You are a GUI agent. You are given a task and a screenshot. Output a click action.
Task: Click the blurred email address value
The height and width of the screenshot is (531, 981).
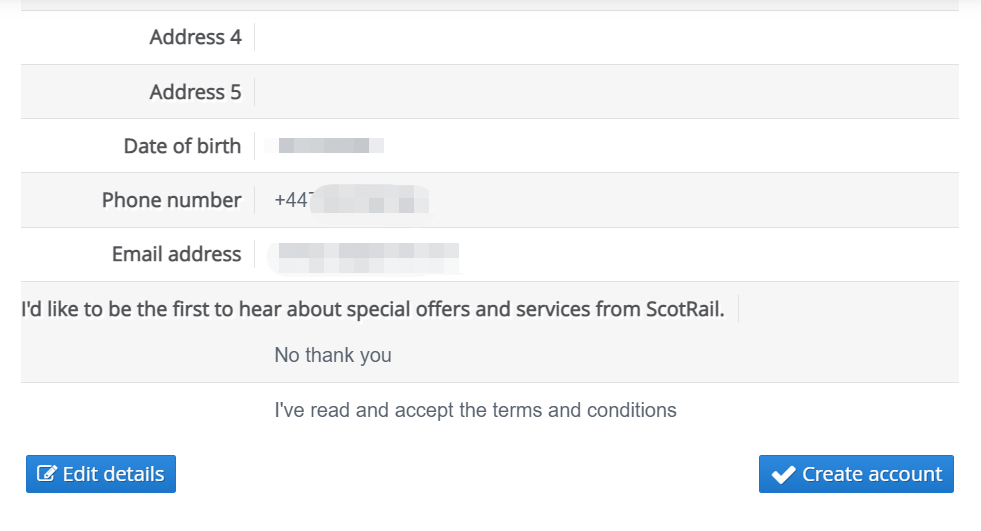pyautogui.click(x=367, y=257)
